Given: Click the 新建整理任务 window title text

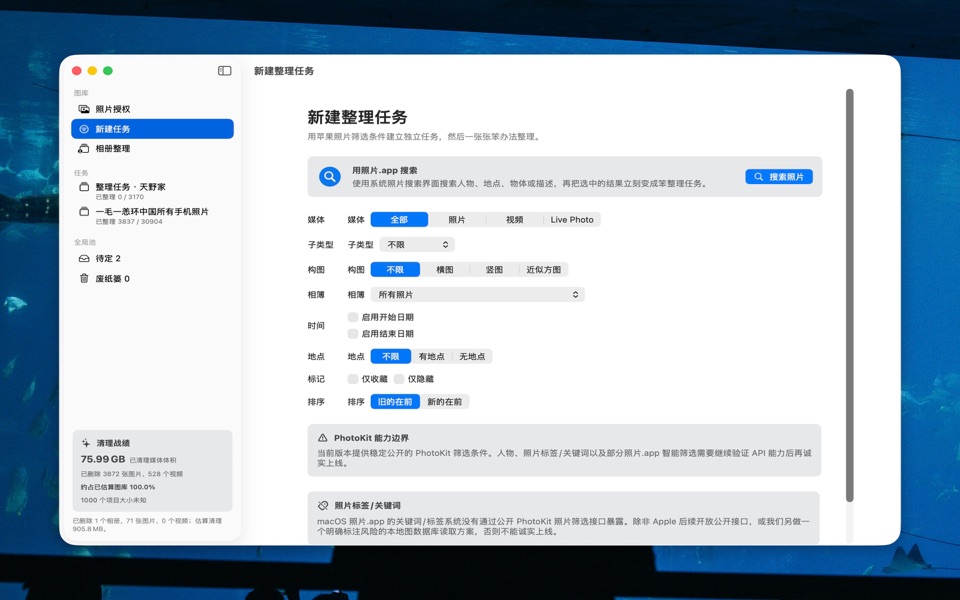Looking at the screenshot, I should (284, 71).
